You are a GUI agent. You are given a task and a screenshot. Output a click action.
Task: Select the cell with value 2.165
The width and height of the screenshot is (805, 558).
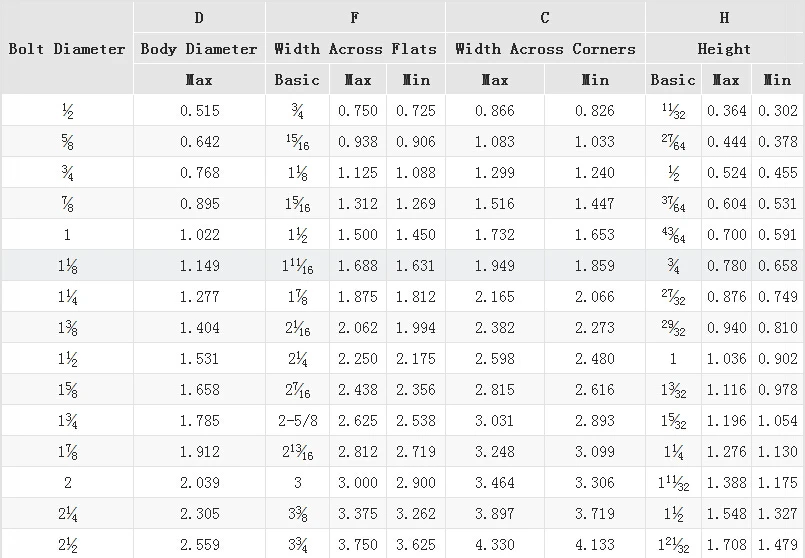(495, 297)
